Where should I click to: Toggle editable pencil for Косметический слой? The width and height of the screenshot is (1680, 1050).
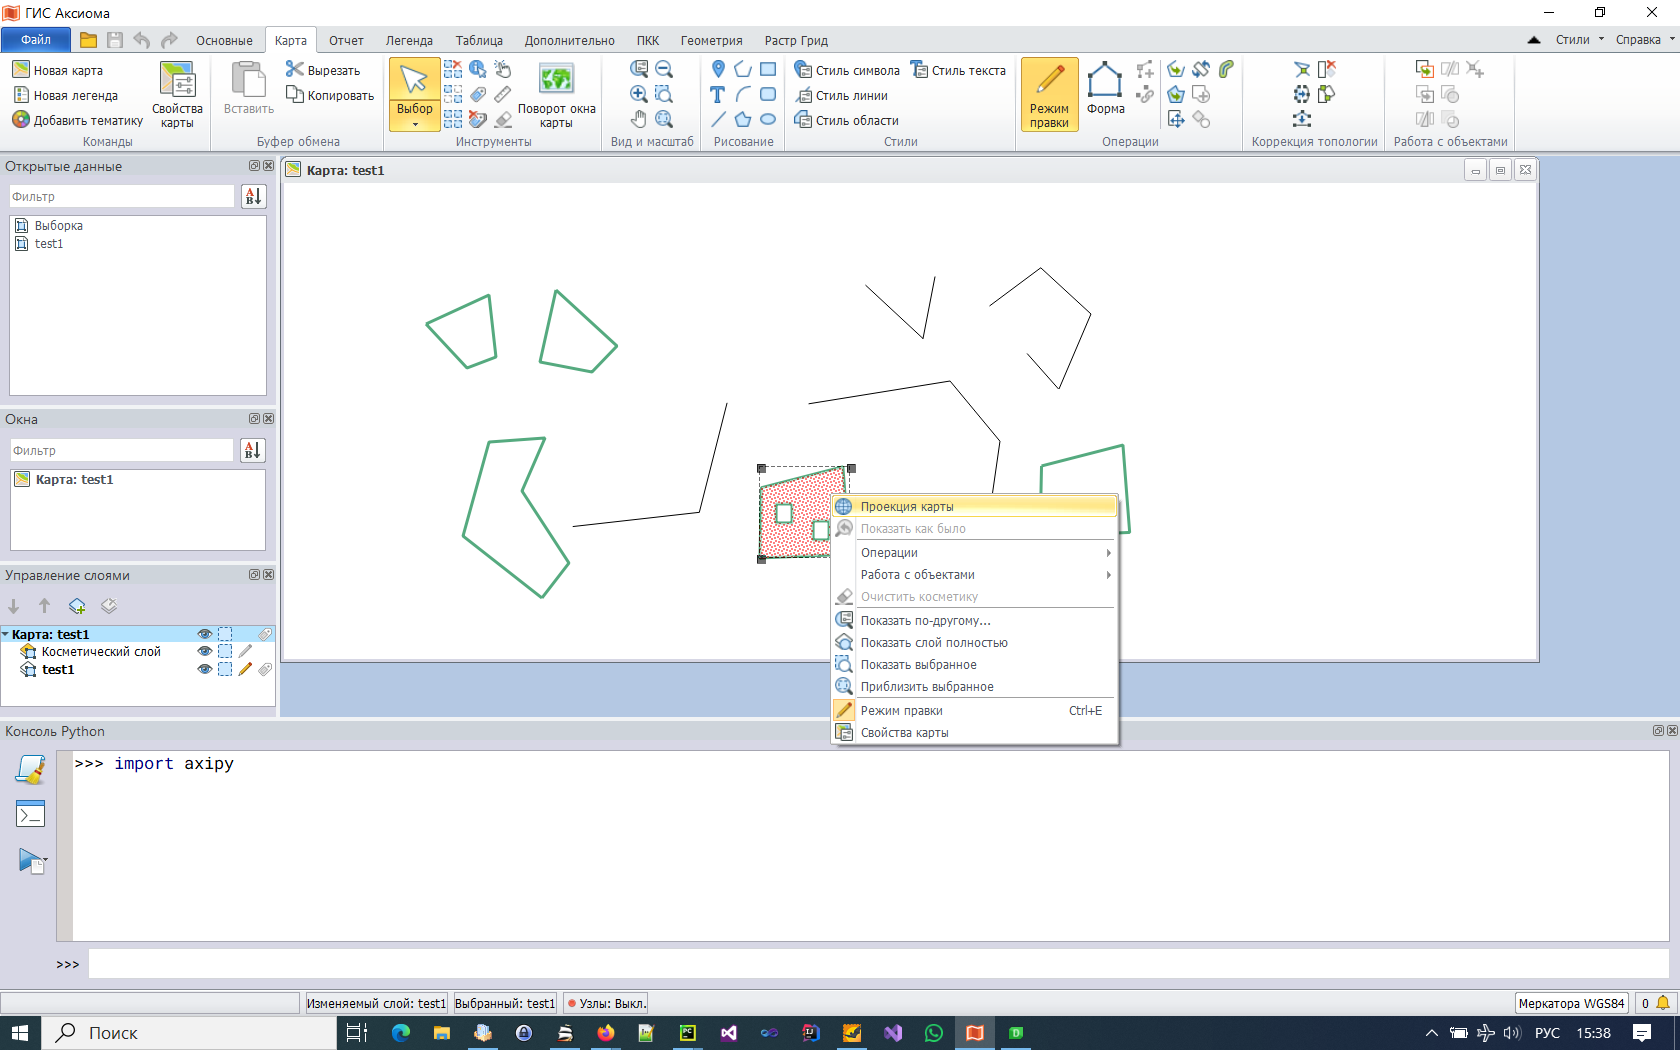pos(245,651)
